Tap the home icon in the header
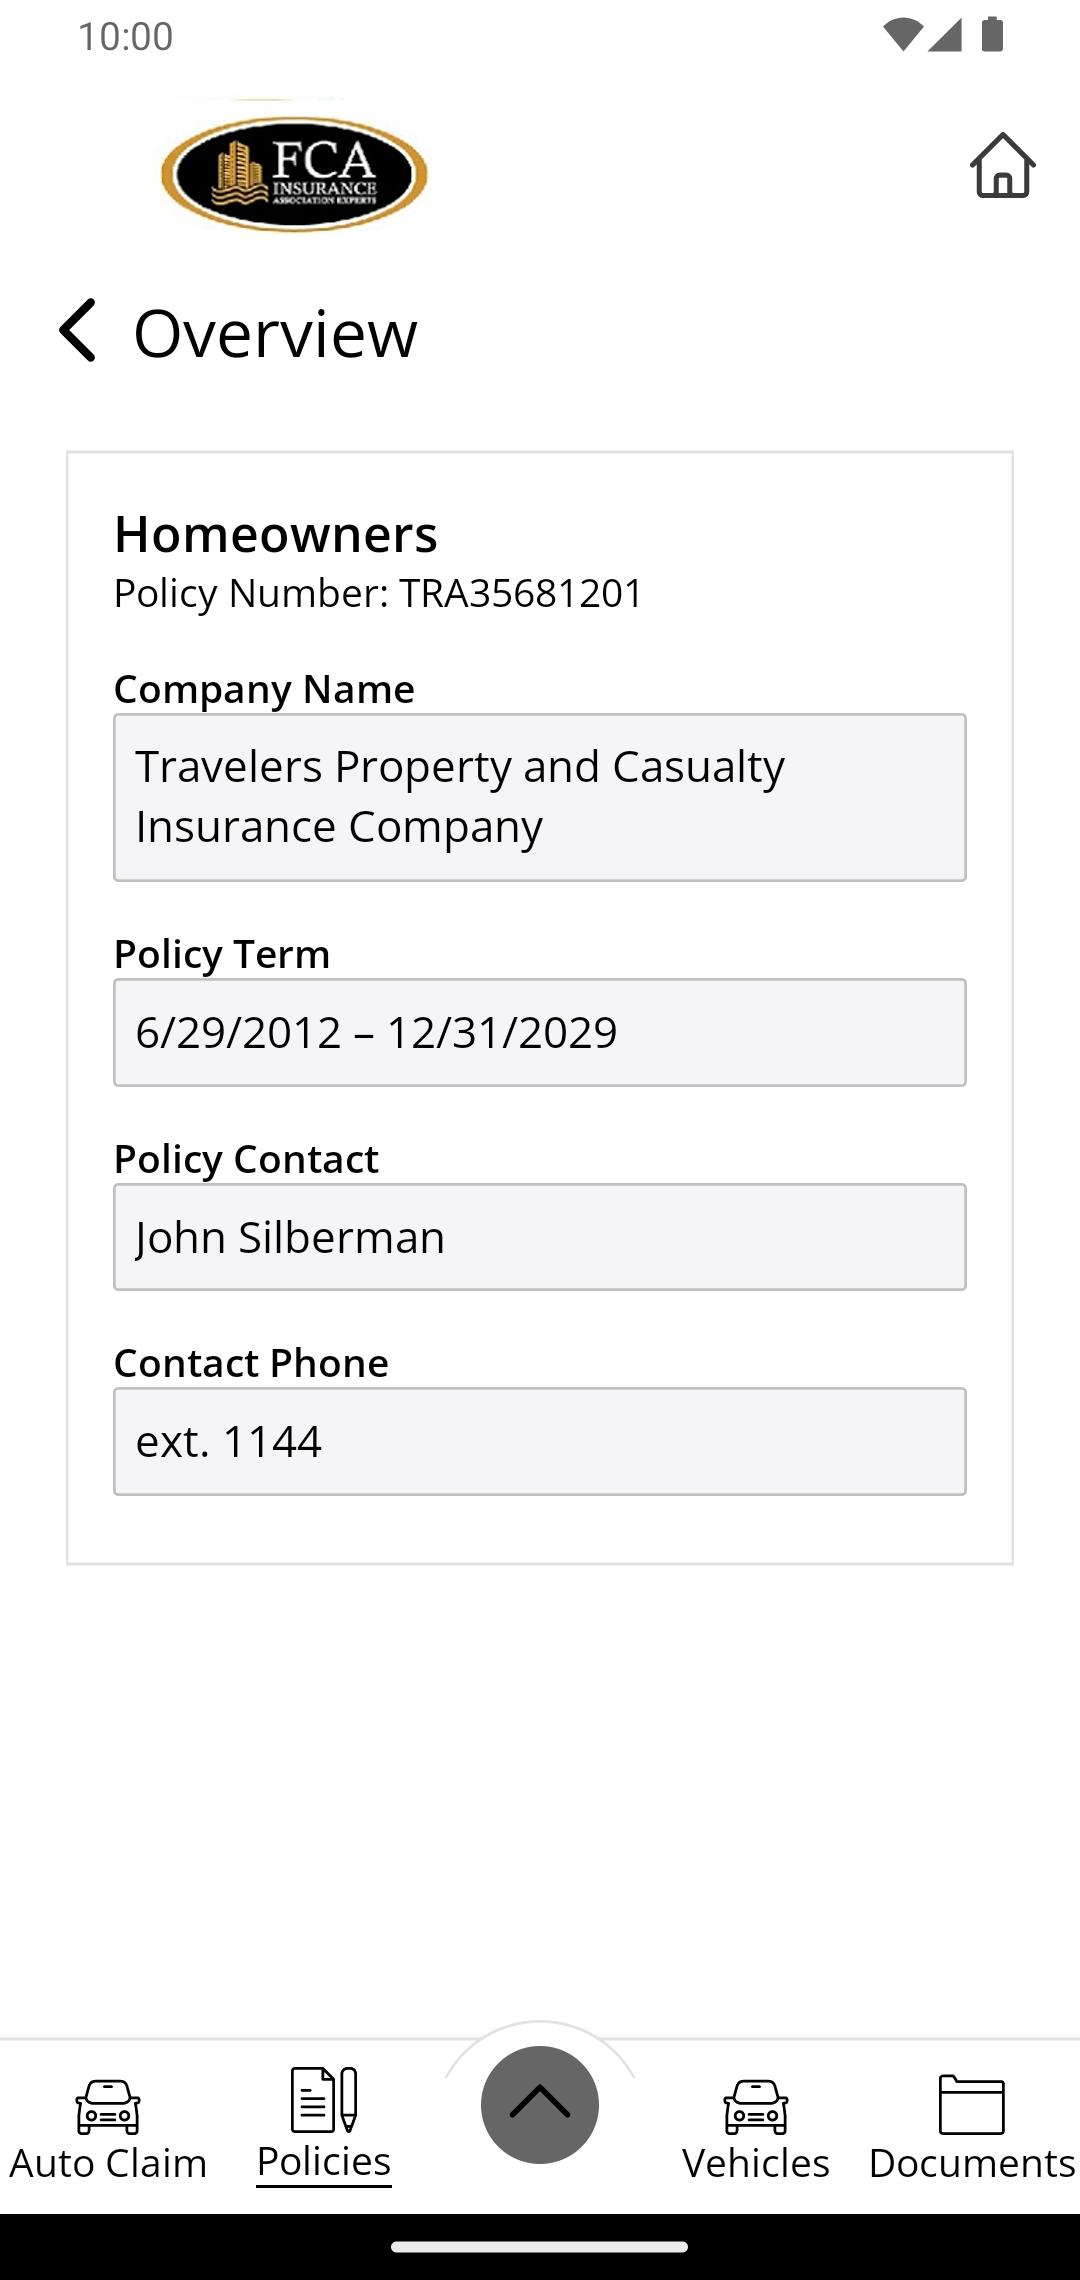The height and width of the screenshot is (2280, 1080). coord(1002,165)
